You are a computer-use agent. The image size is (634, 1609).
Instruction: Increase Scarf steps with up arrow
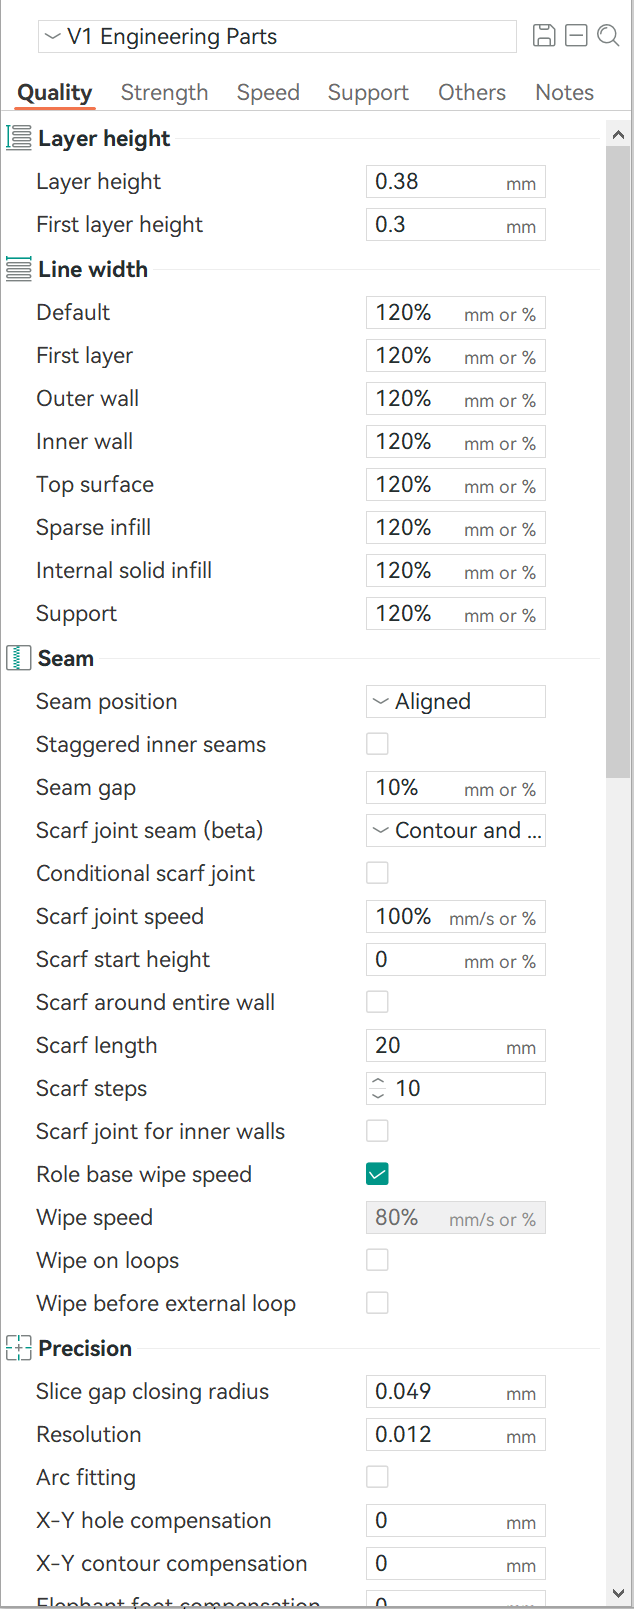pos(378,1082)
